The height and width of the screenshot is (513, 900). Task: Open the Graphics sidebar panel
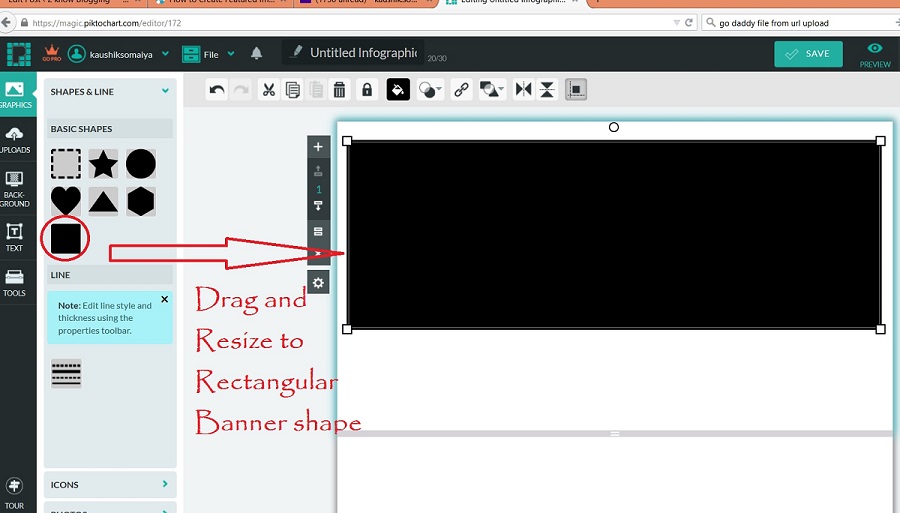click(15, 95)
